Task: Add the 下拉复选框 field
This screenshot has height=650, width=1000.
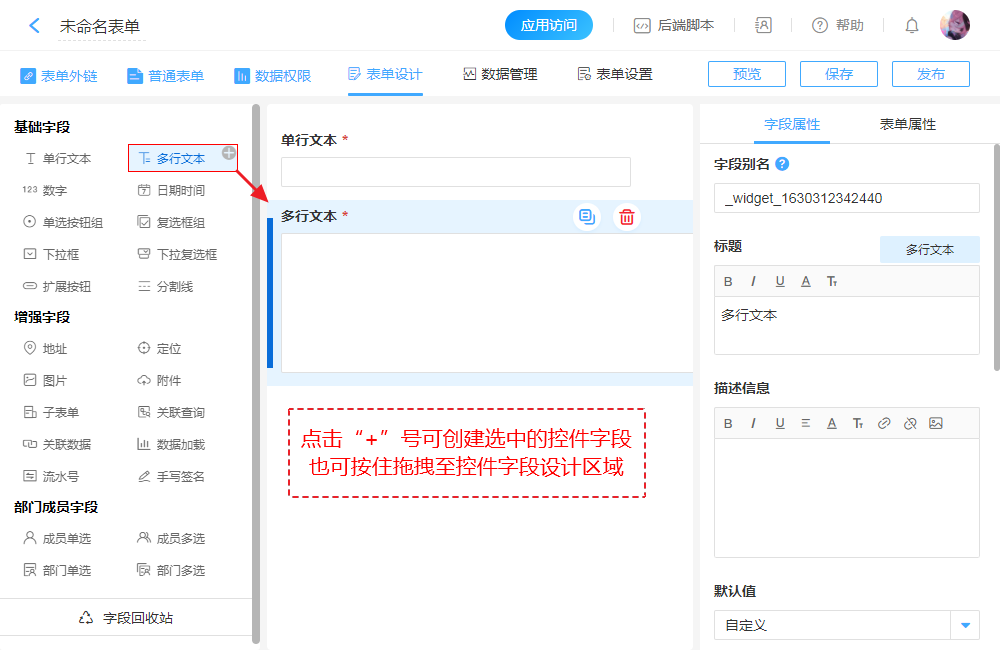Action: [178, 254]
